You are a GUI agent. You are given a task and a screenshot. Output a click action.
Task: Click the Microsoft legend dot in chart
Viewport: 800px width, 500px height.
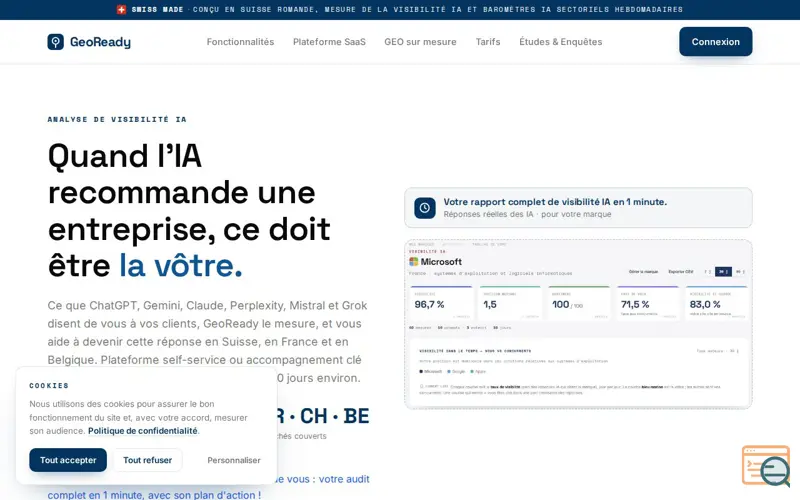(x=421, y=371)
